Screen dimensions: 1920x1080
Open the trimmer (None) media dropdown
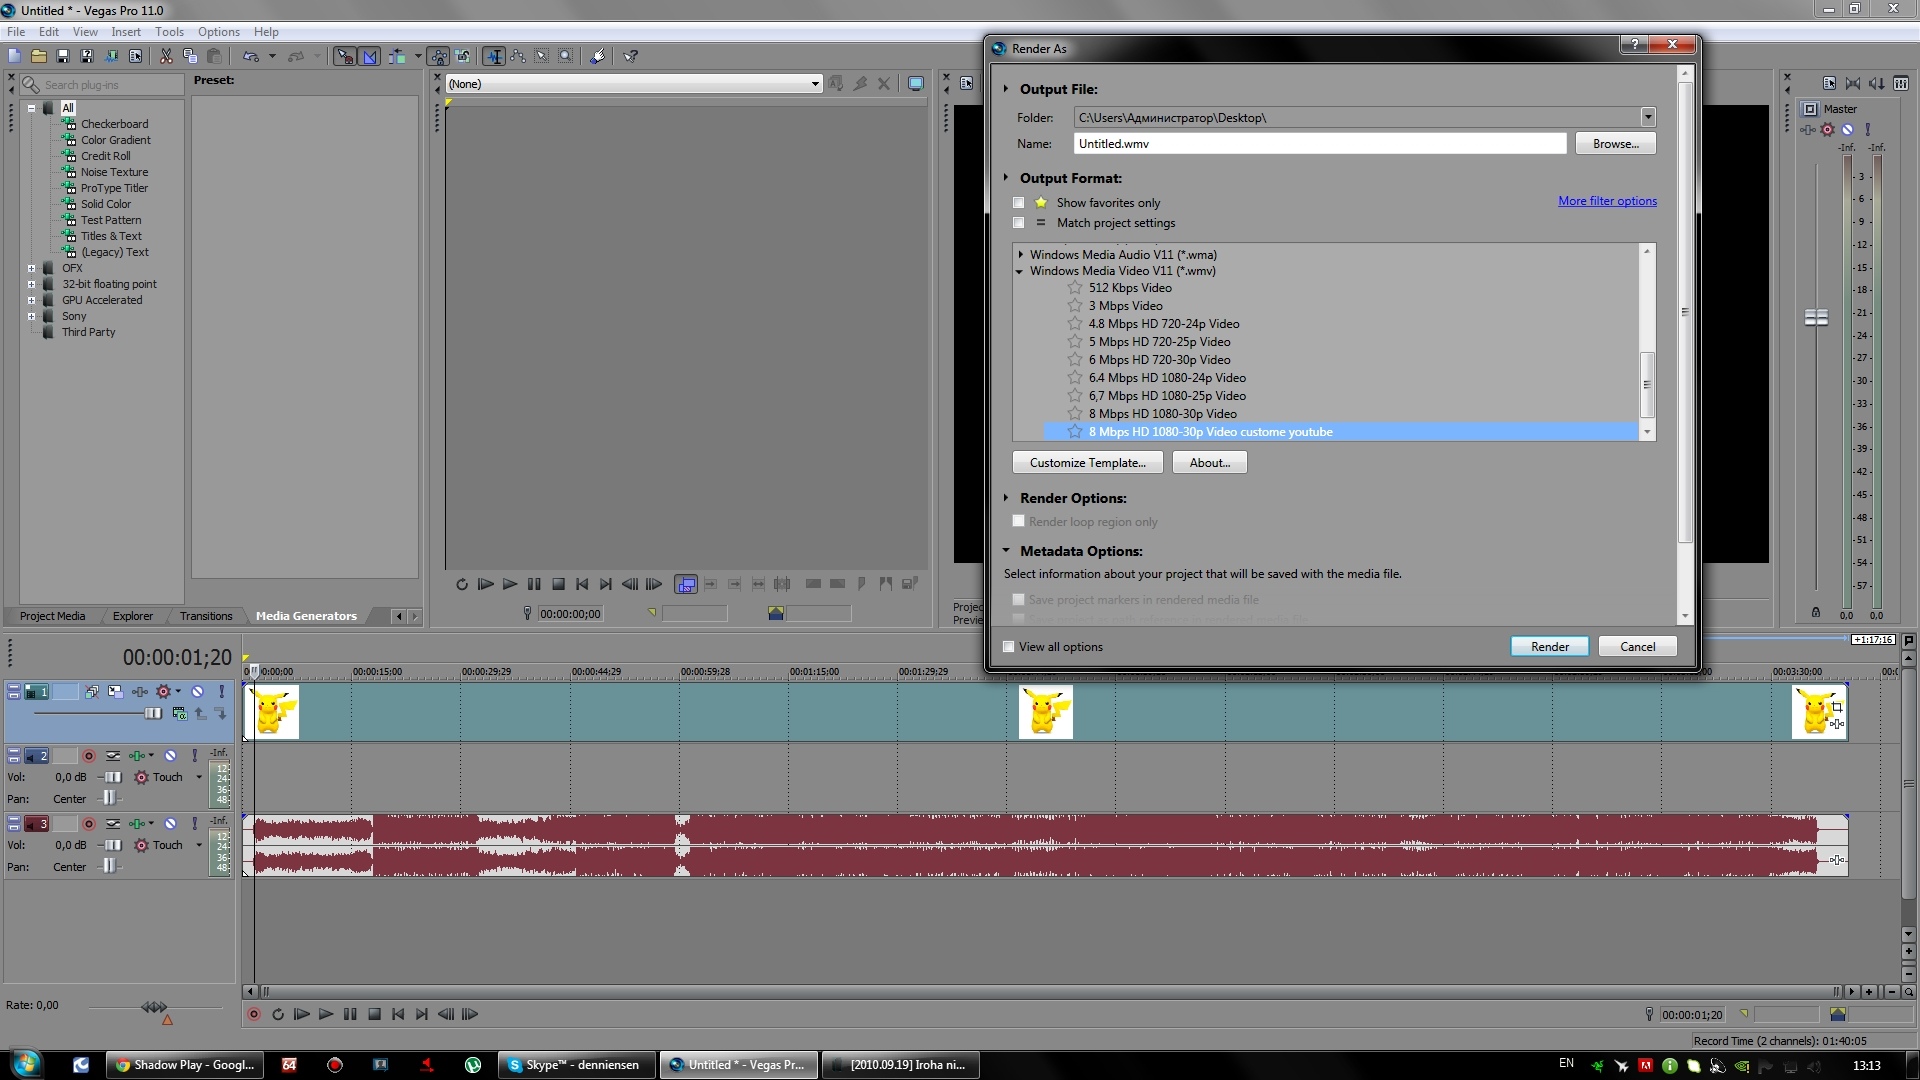pyautogui.click(x=815, y=84)
